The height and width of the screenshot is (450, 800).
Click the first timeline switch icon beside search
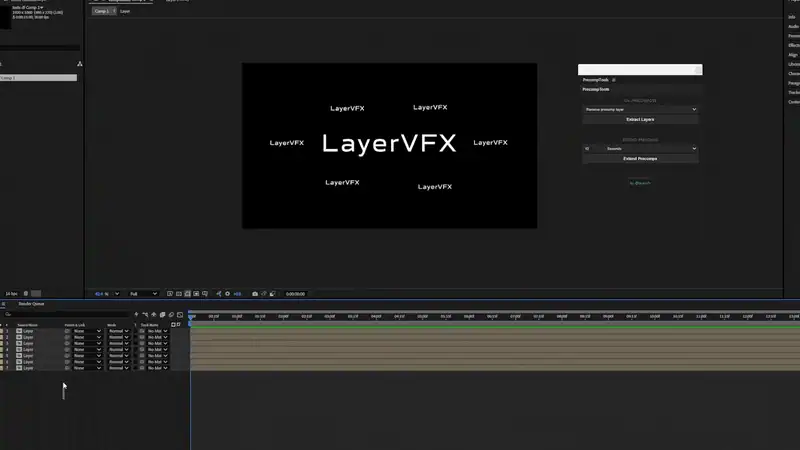tap(136, 315)
